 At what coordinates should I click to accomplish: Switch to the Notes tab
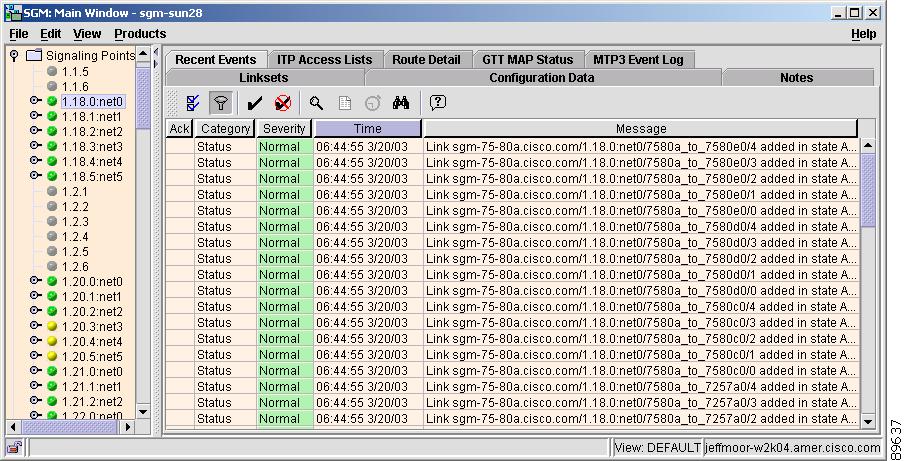pyautogui.click(x=797, y=78)
